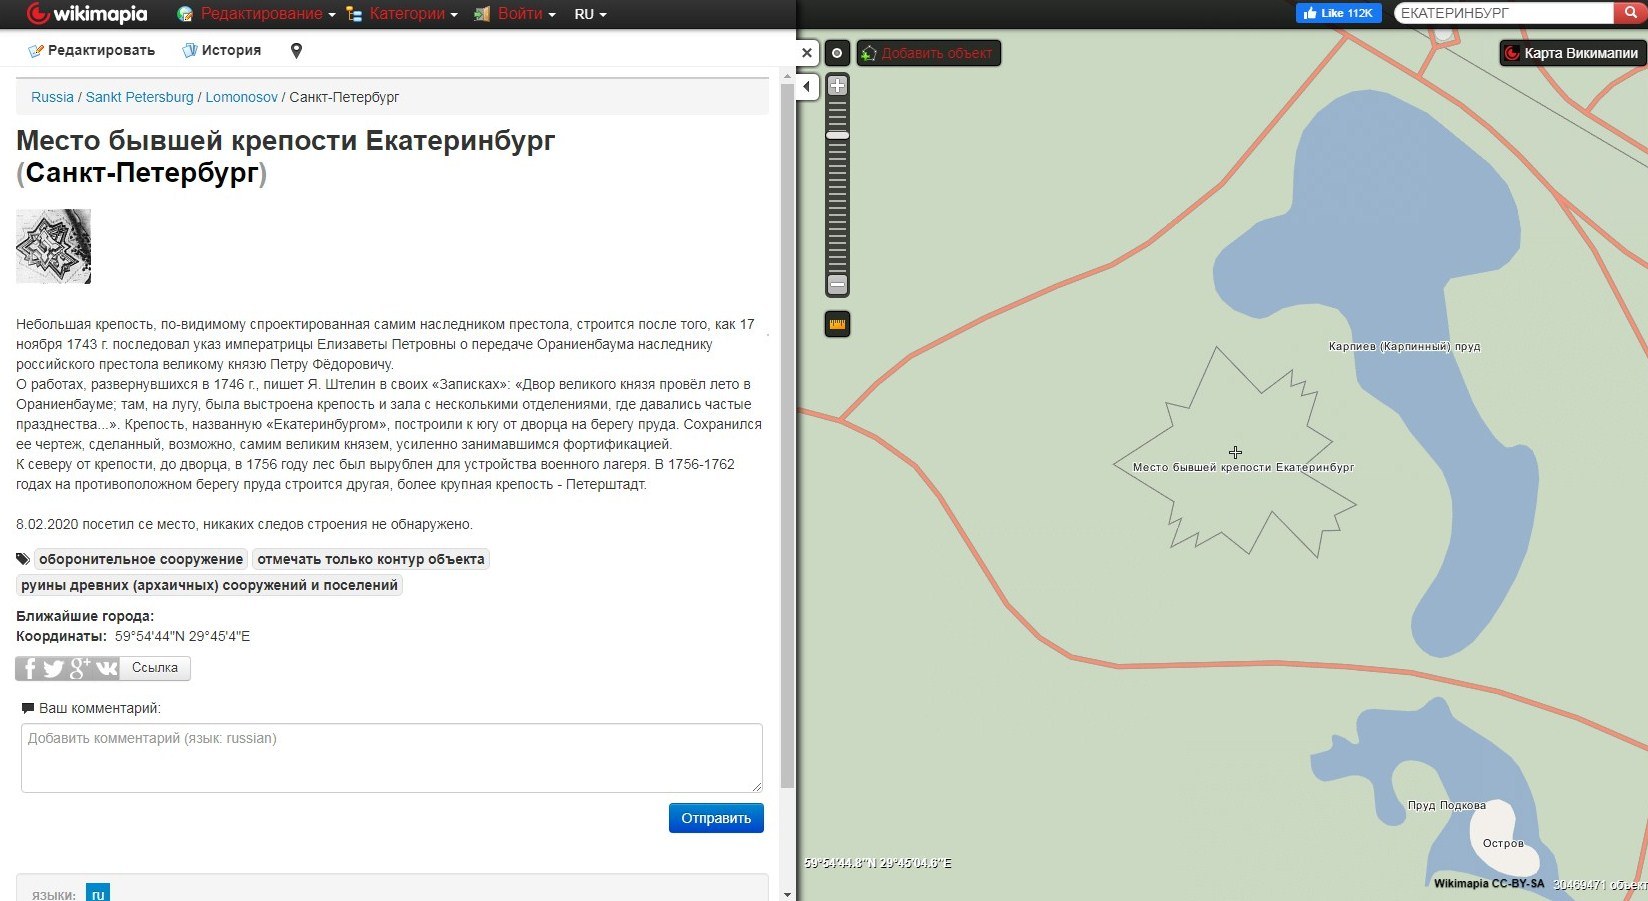Click the Пруд Подкова map label
This screenshot has width=1648, height=901.
(x=1446, y=805)
